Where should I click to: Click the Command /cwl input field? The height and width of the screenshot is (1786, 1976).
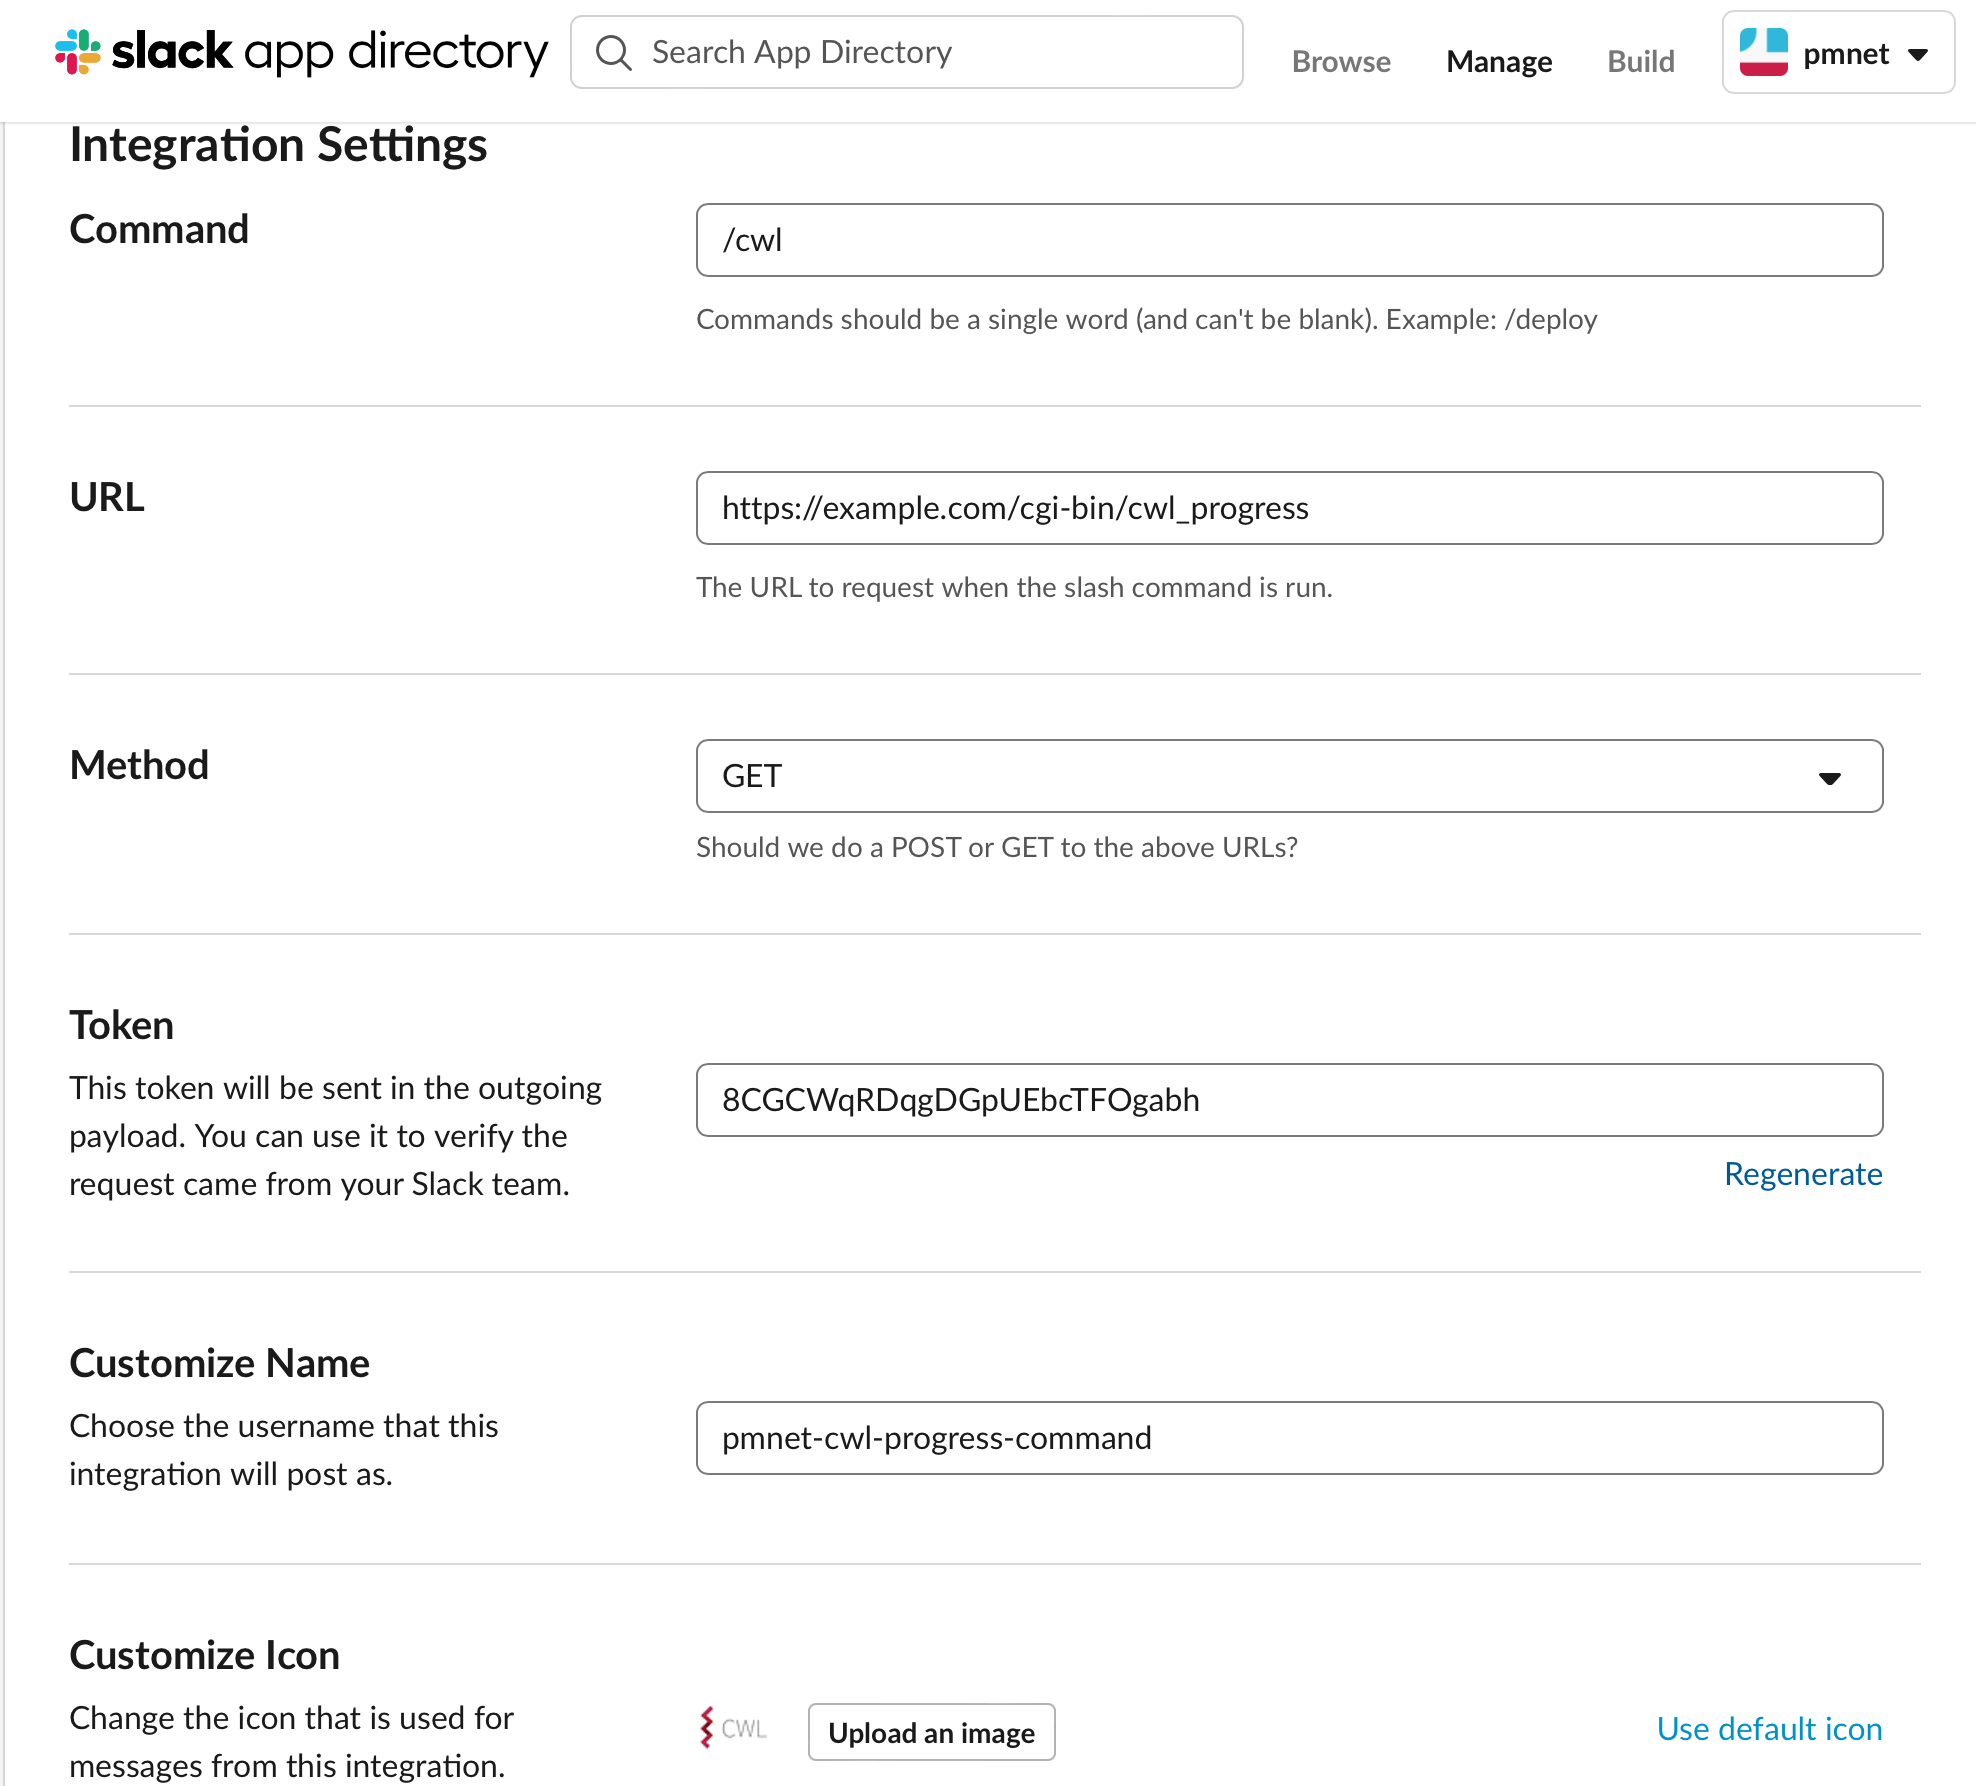[1288, 240]
